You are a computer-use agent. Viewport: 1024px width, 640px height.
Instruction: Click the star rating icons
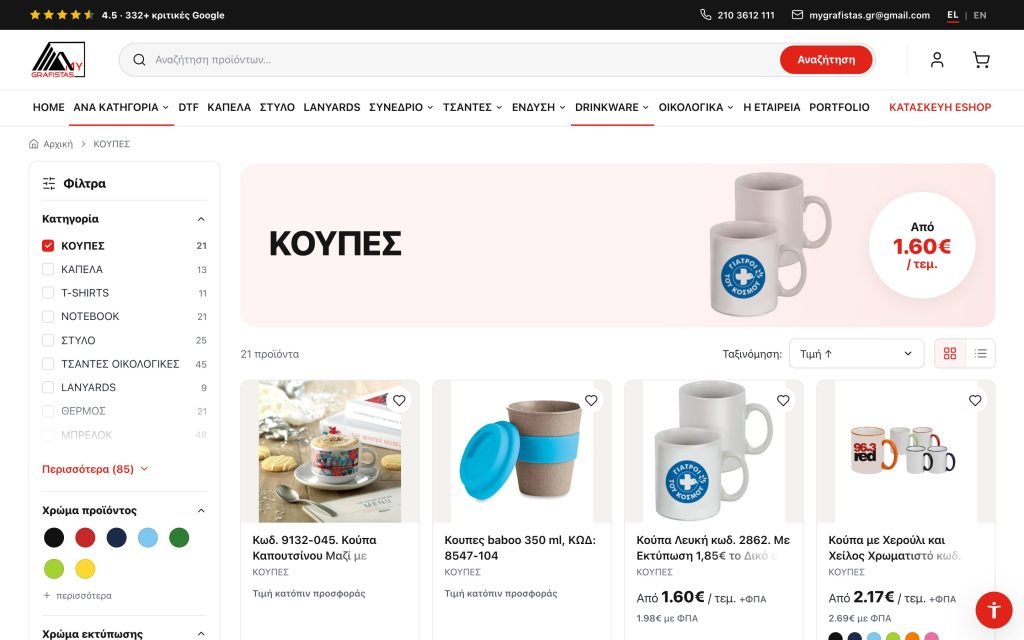[x=61, y=14]
